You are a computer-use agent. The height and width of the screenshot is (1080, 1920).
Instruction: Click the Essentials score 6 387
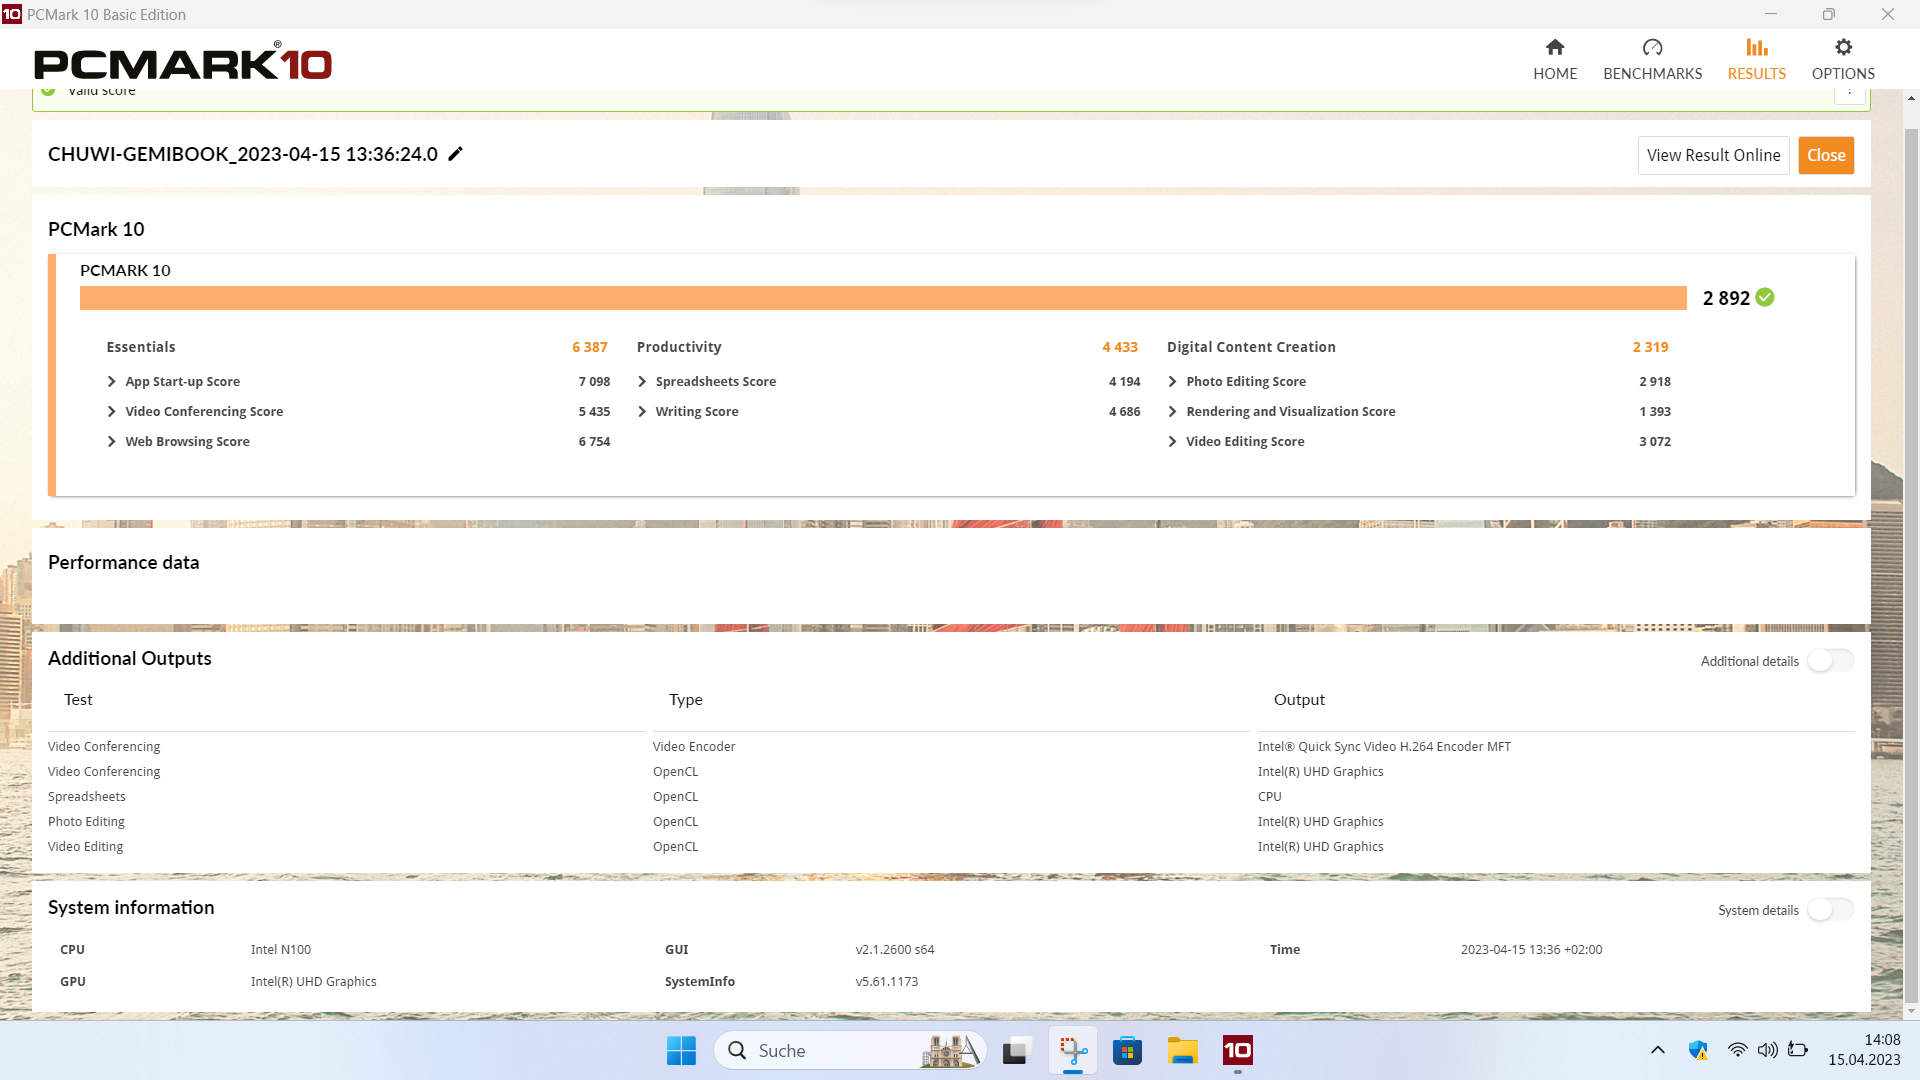(590, 347)
